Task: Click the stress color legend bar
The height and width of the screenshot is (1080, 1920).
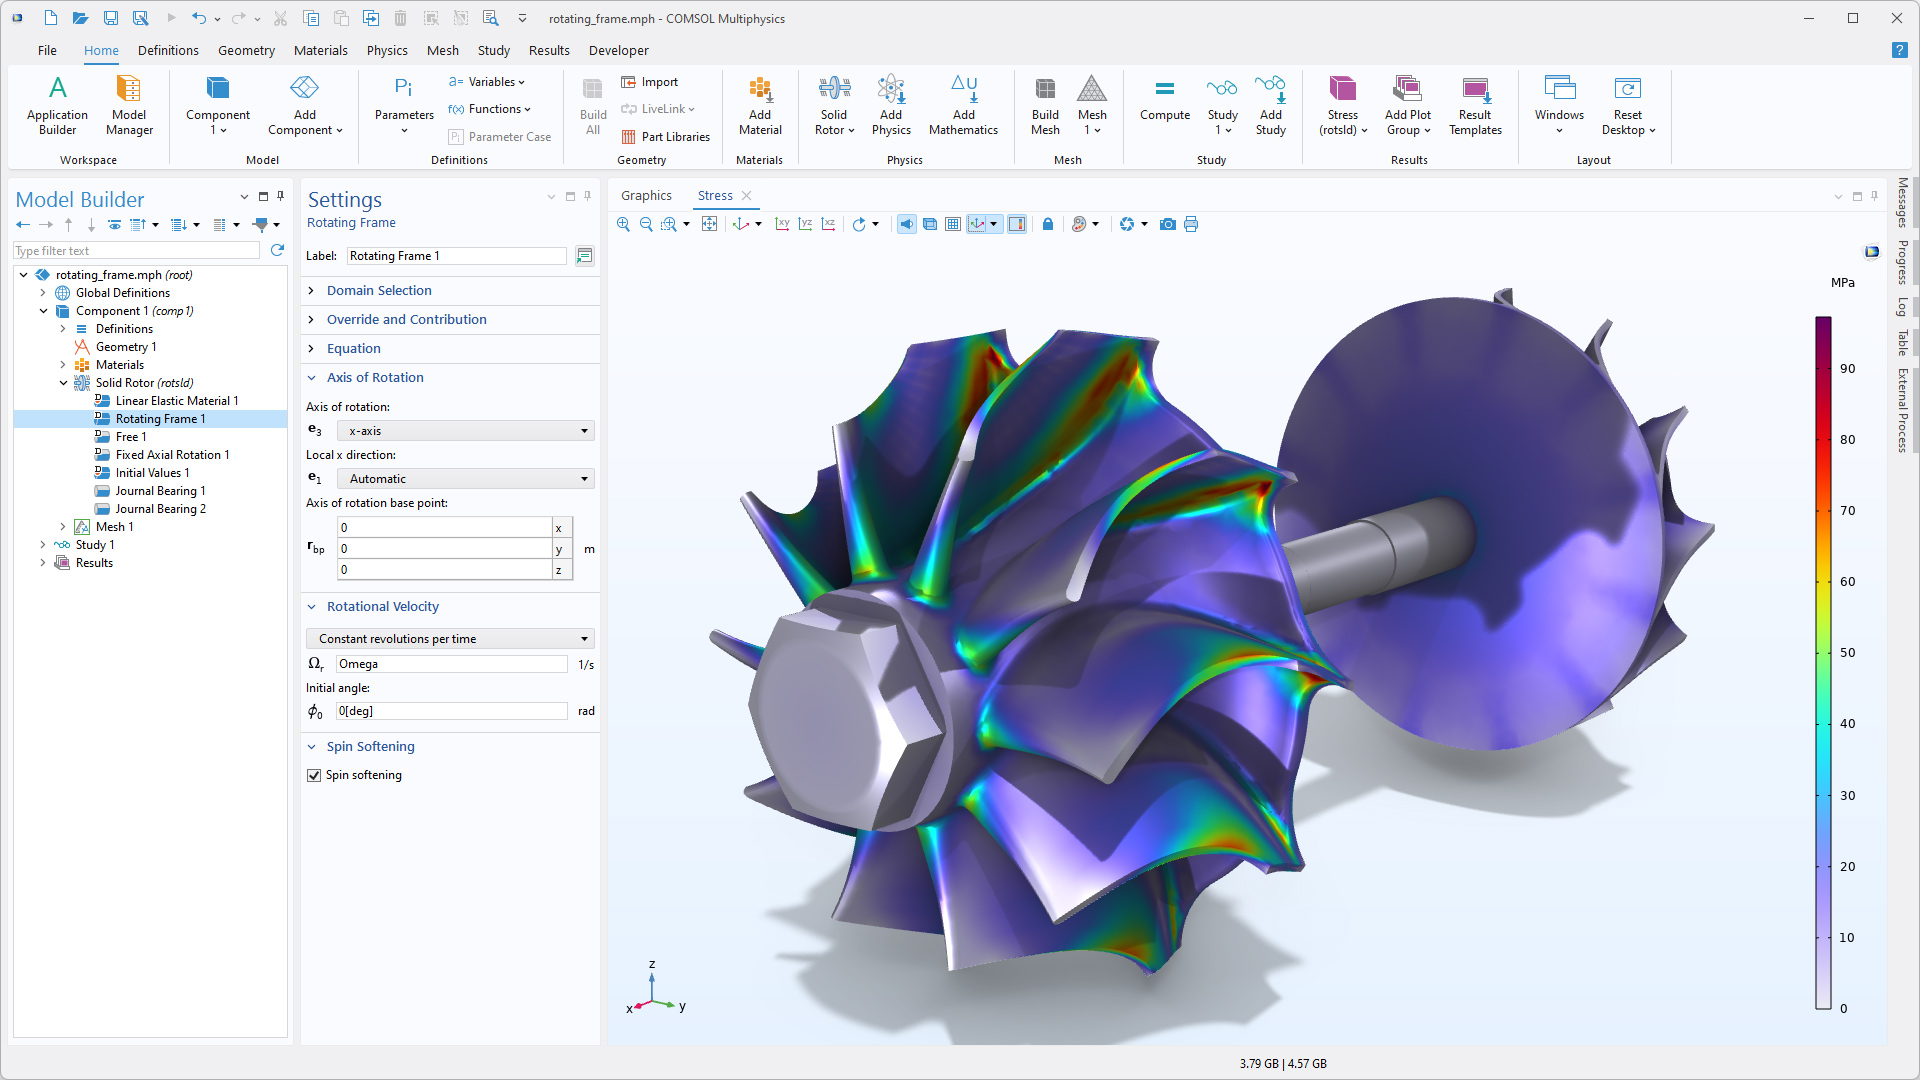Action: [x=1823, y=662]
